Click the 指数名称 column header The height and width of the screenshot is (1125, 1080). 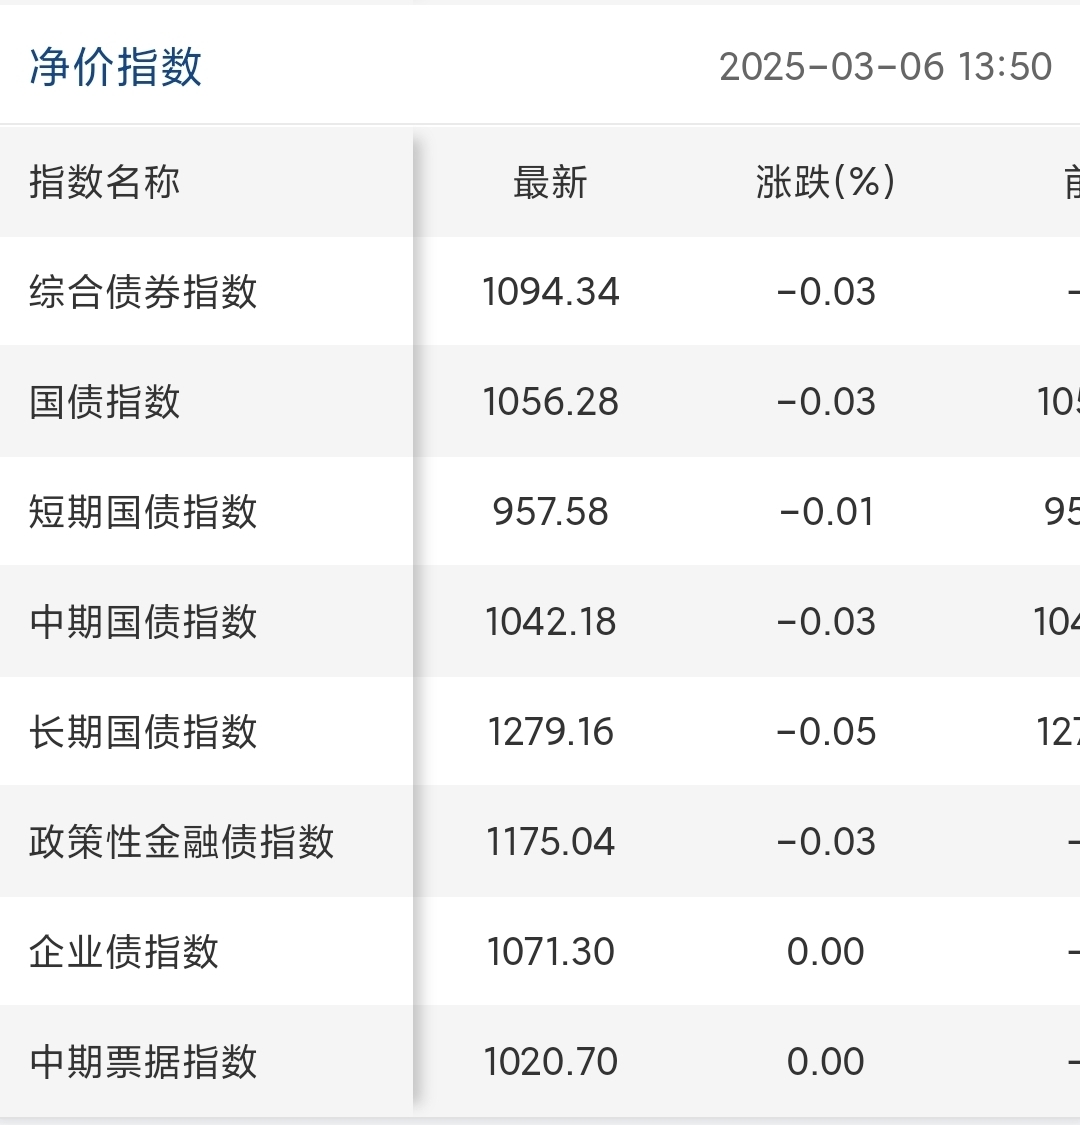[x=105, y=183]
